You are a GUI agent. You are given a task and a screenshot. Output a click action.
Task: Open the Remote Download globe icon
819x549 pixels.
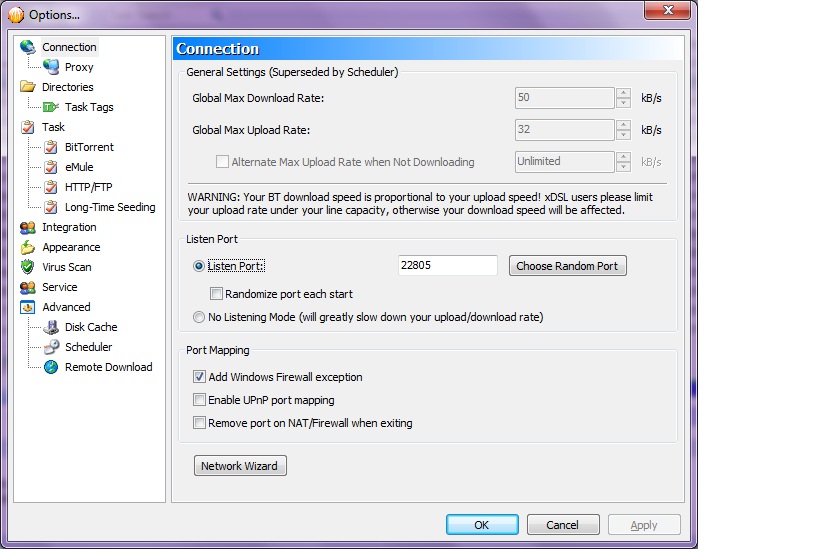point(51,367)
